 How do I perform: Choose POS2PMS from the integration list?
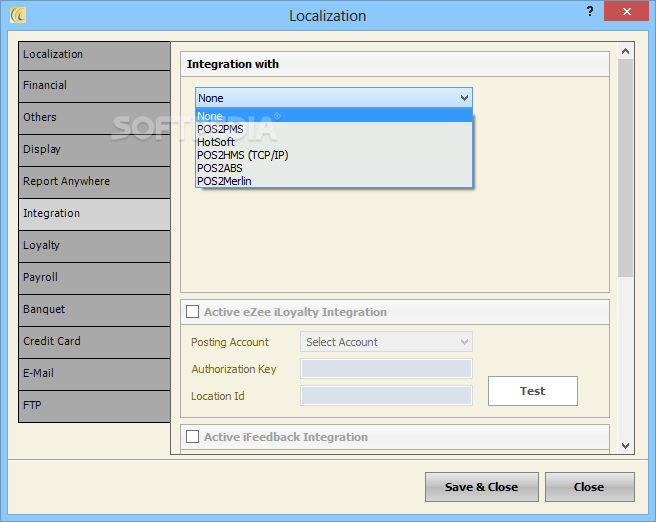click(334, 129)
